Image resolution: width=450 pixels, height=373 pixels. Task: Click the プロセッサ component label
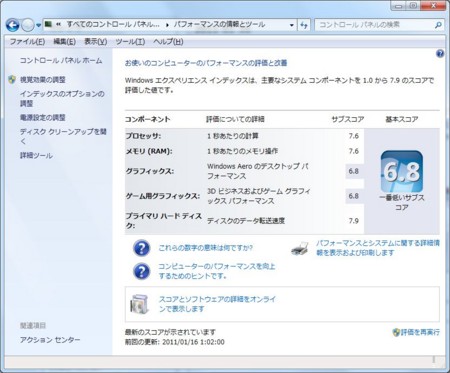coord(143,136)
